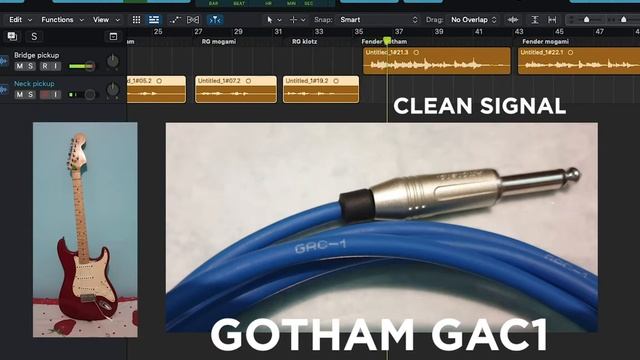
Task: Select the Pointer tool
Action: coord(269,20)
